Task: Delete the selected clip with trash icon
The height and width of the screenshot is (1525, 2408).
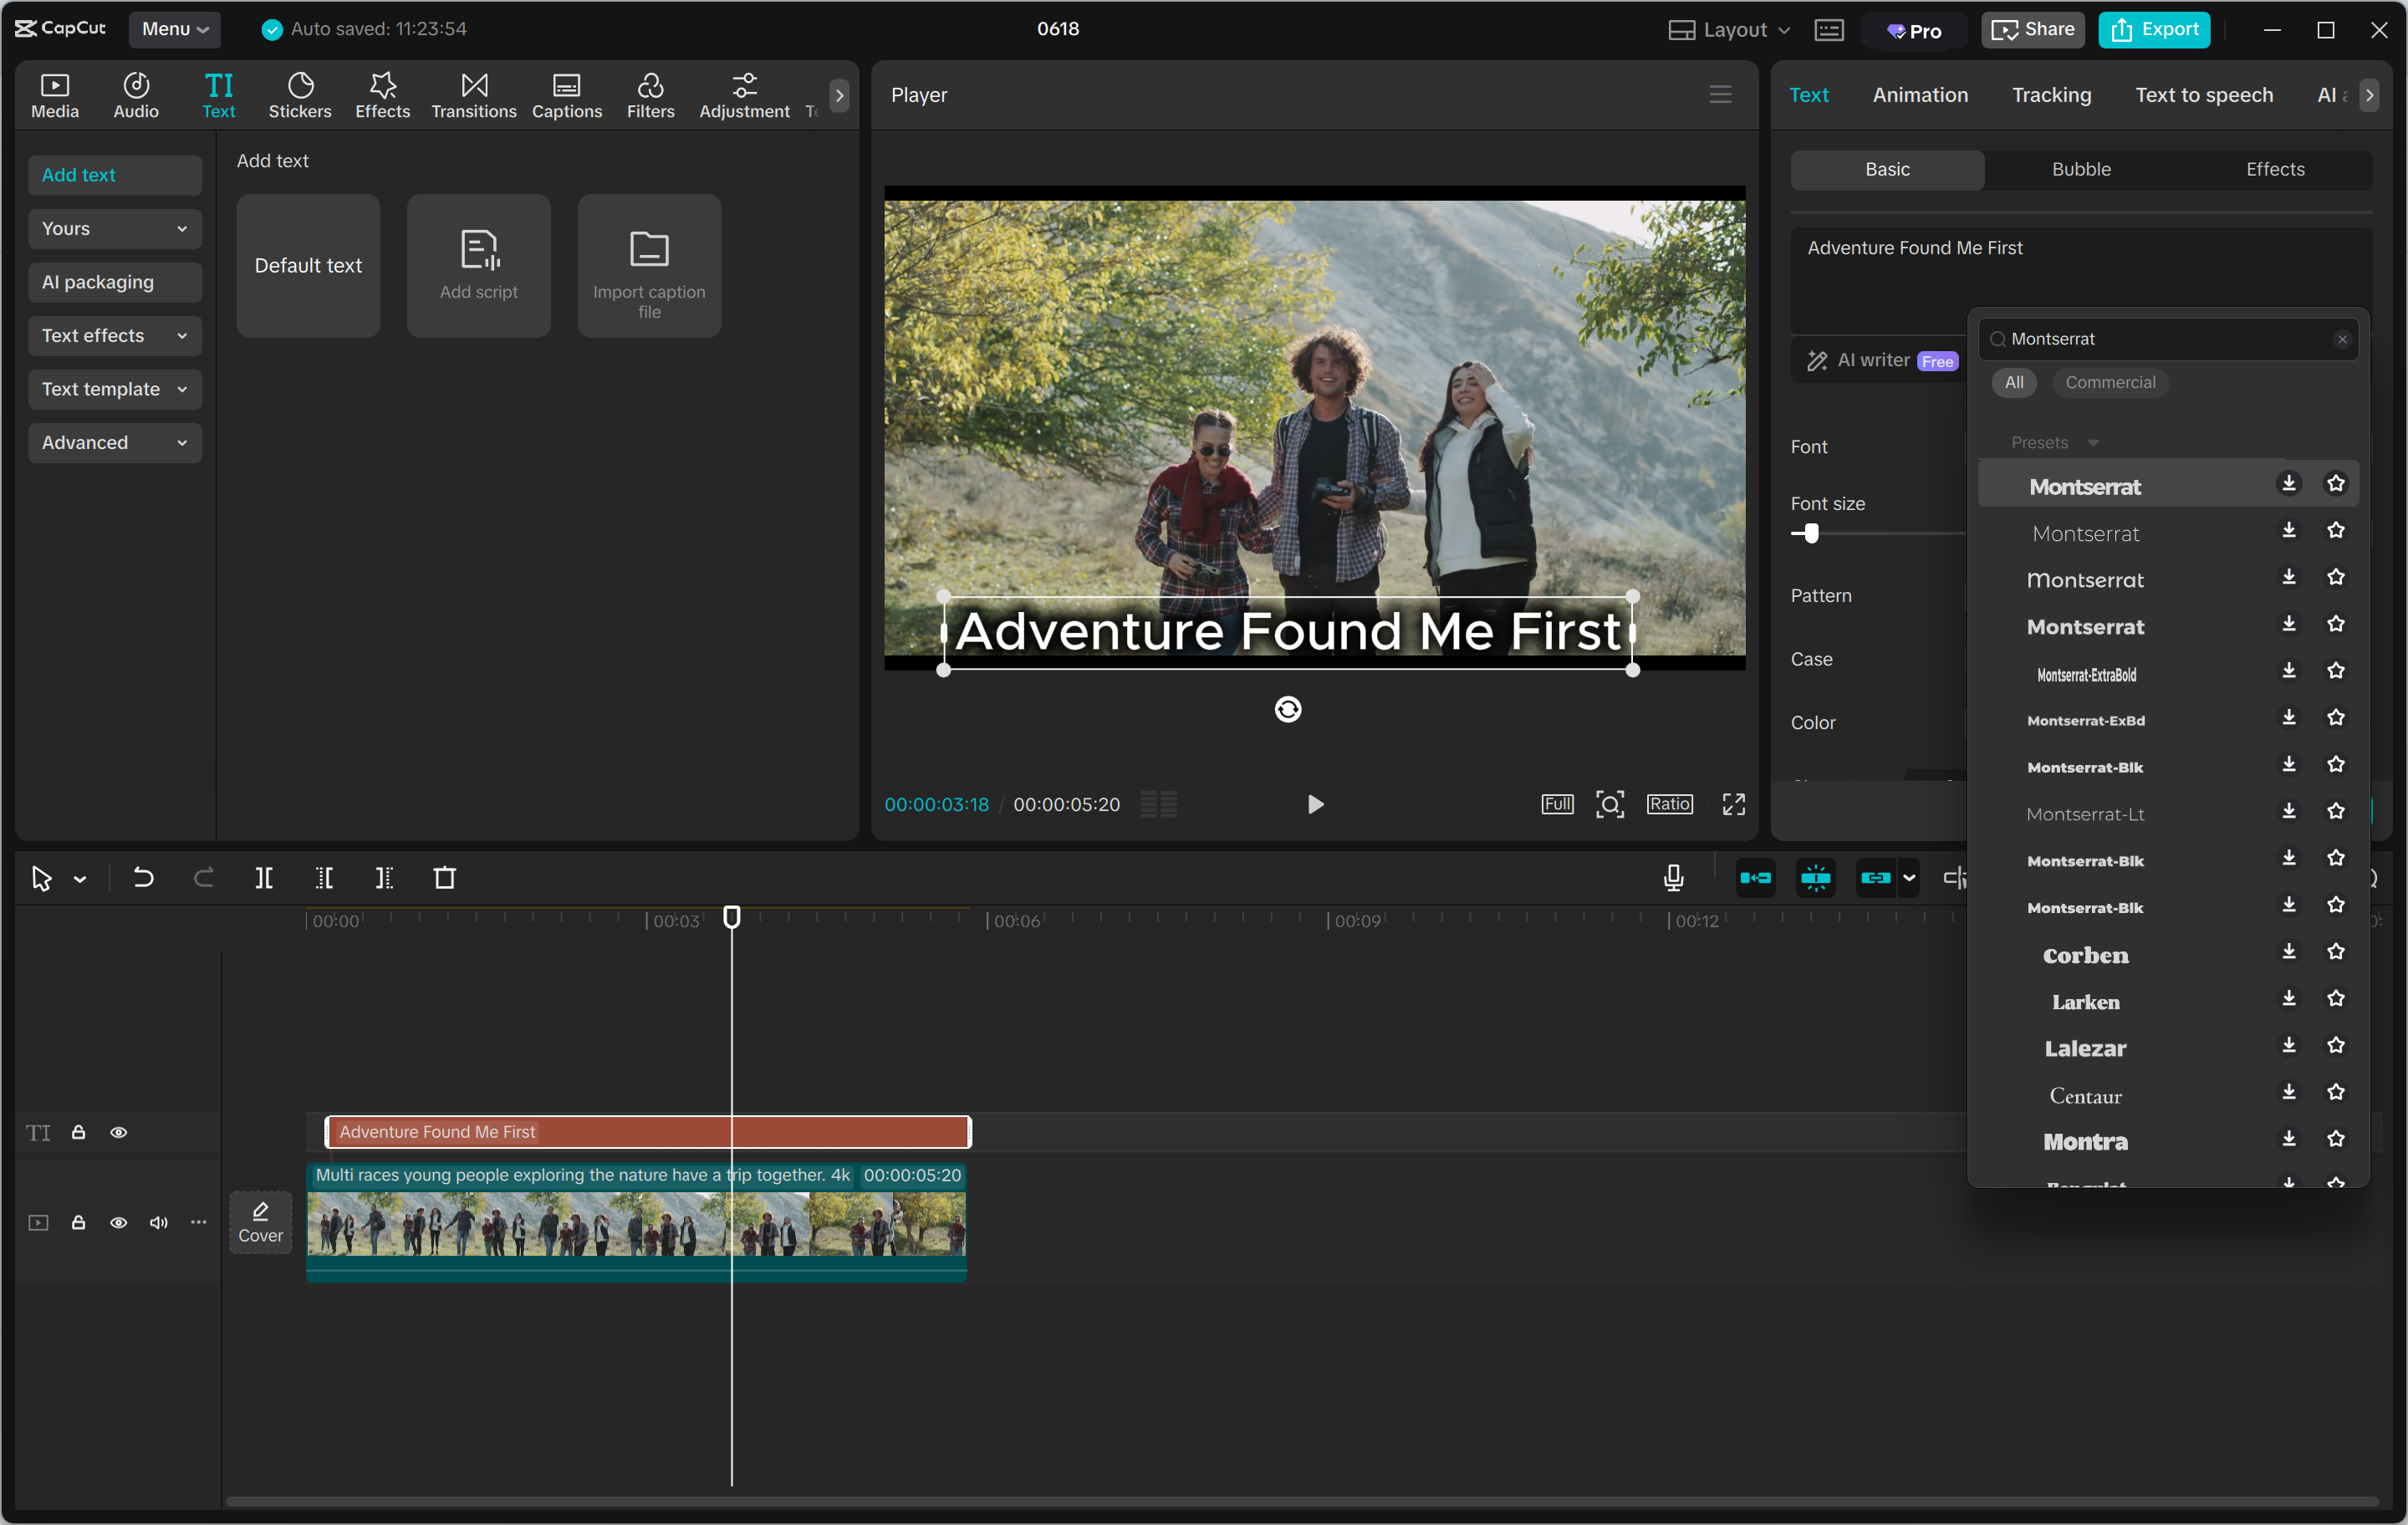Action: click(x=444, y=878)
